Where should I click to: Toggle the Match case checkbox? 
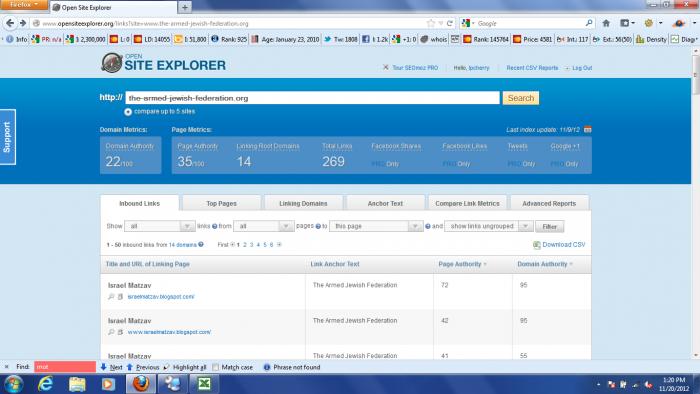coord(216,367)
